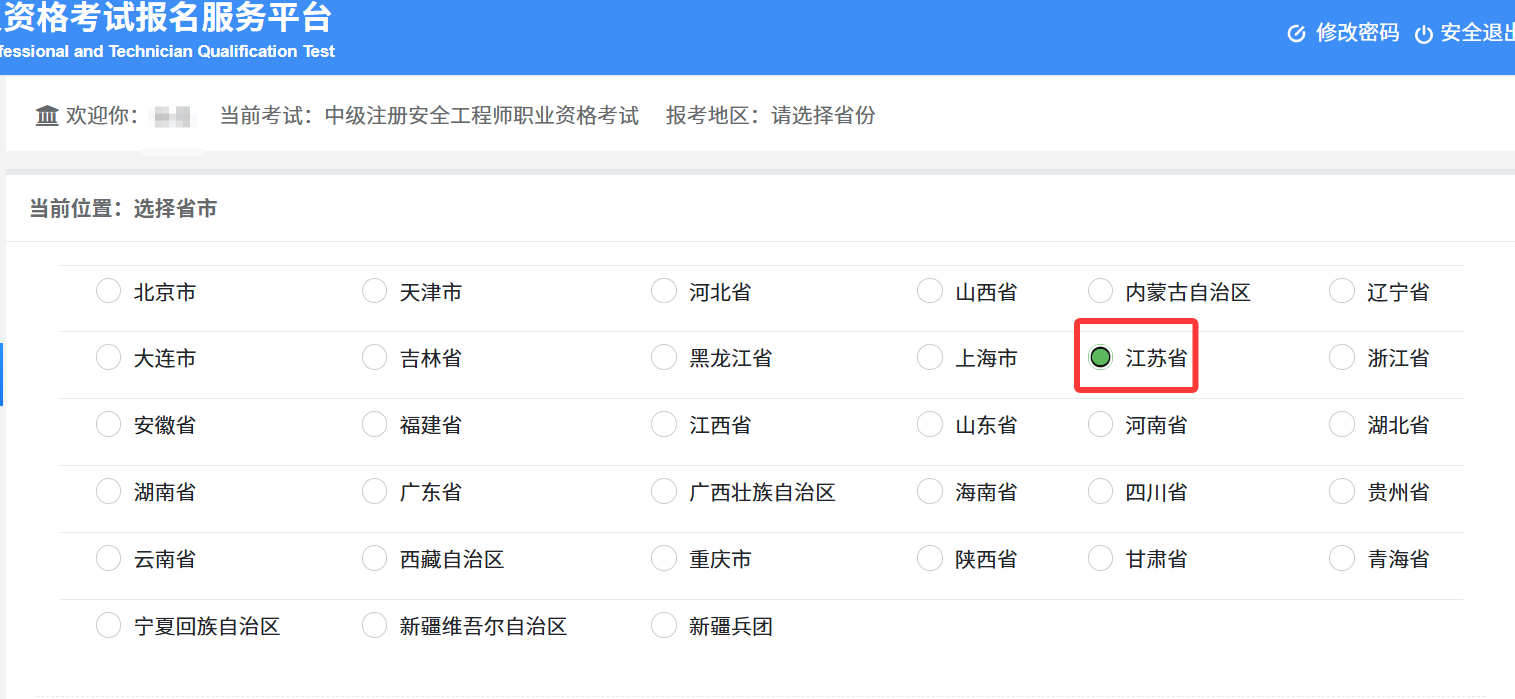Pick 广东省 as your province
The image size is (1515, 699).
pos(374,490)
